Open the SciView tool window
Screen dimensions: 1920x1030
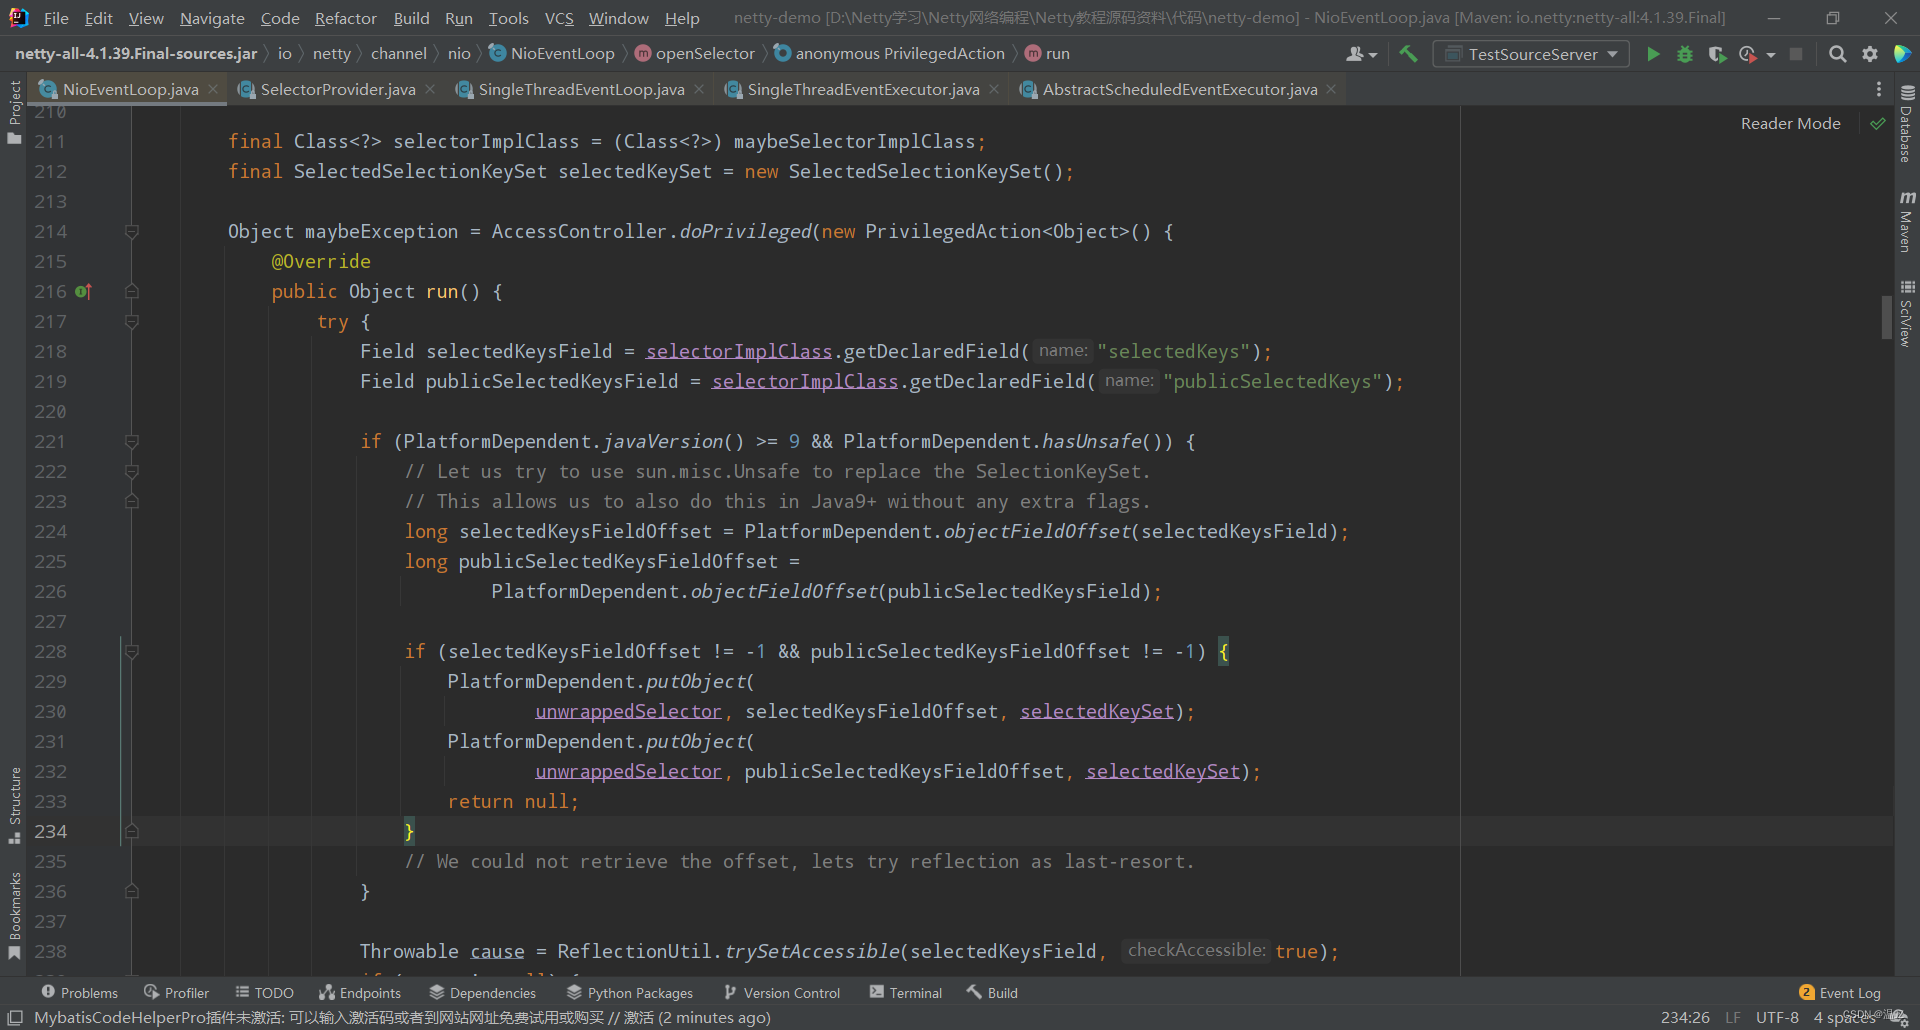coord(1907,314)
